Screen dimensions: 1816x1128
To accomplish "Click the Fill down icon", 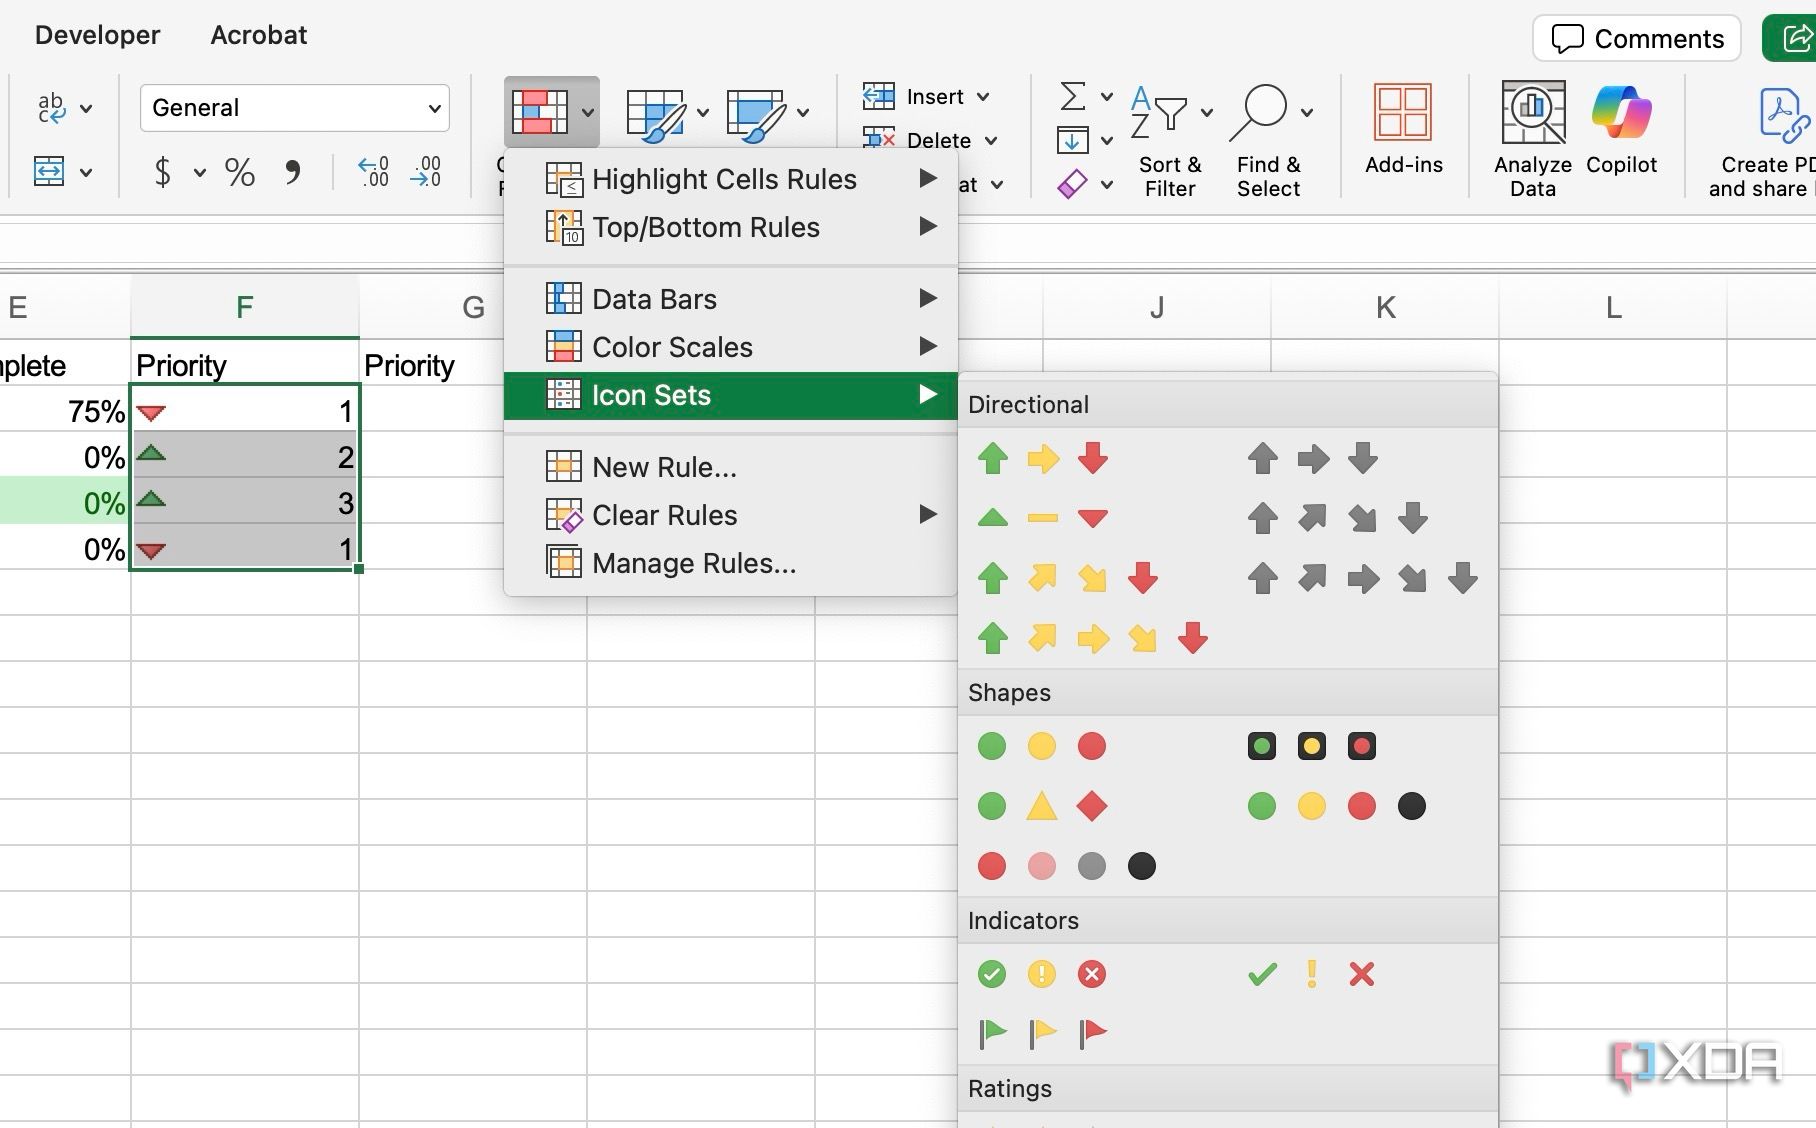I will pyautogui.click(x=1072, y=140).
